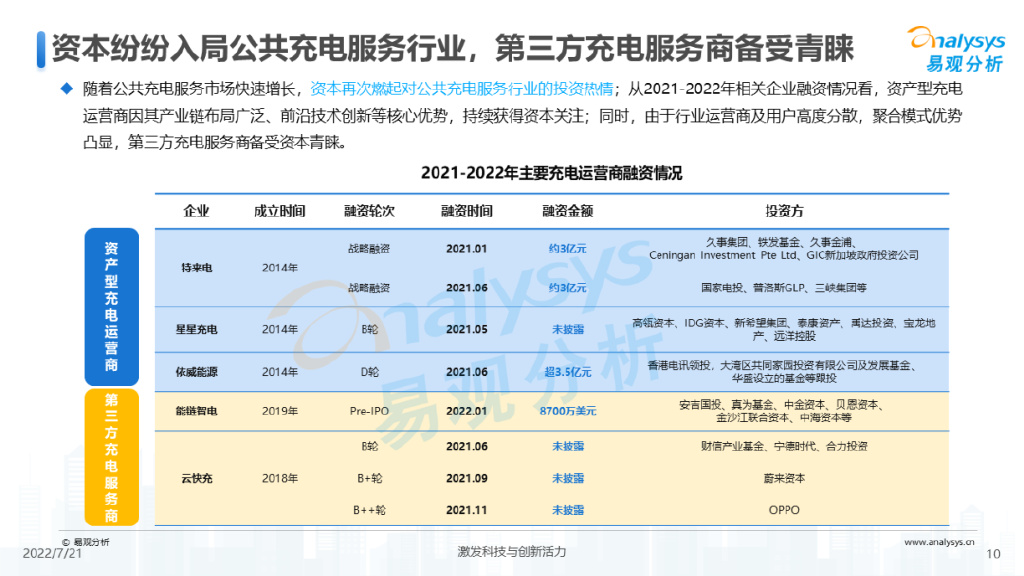1024x576 pixels.
Task: Click the © 易观分析 copyright text
Action: point(86,542)
